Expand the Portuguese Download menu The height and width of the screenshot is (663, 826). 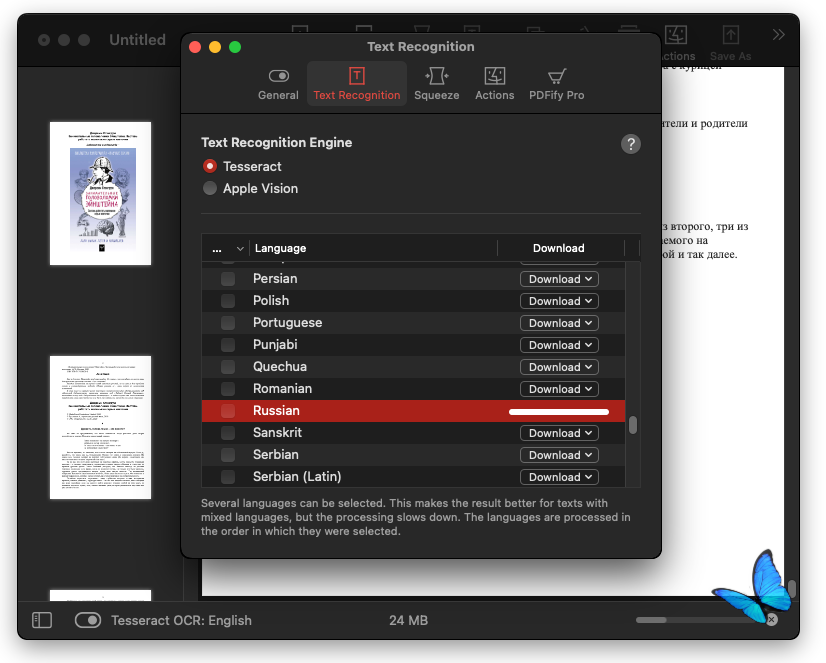[559, 323]
